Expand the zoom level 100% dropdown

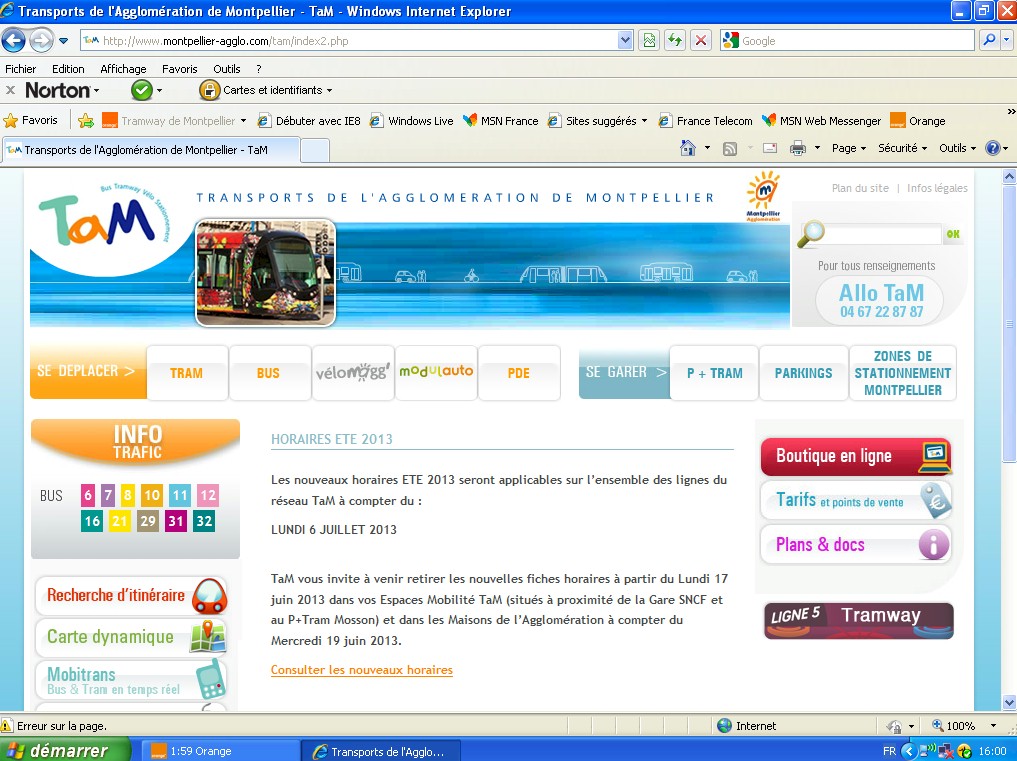(x=993, y=726)
